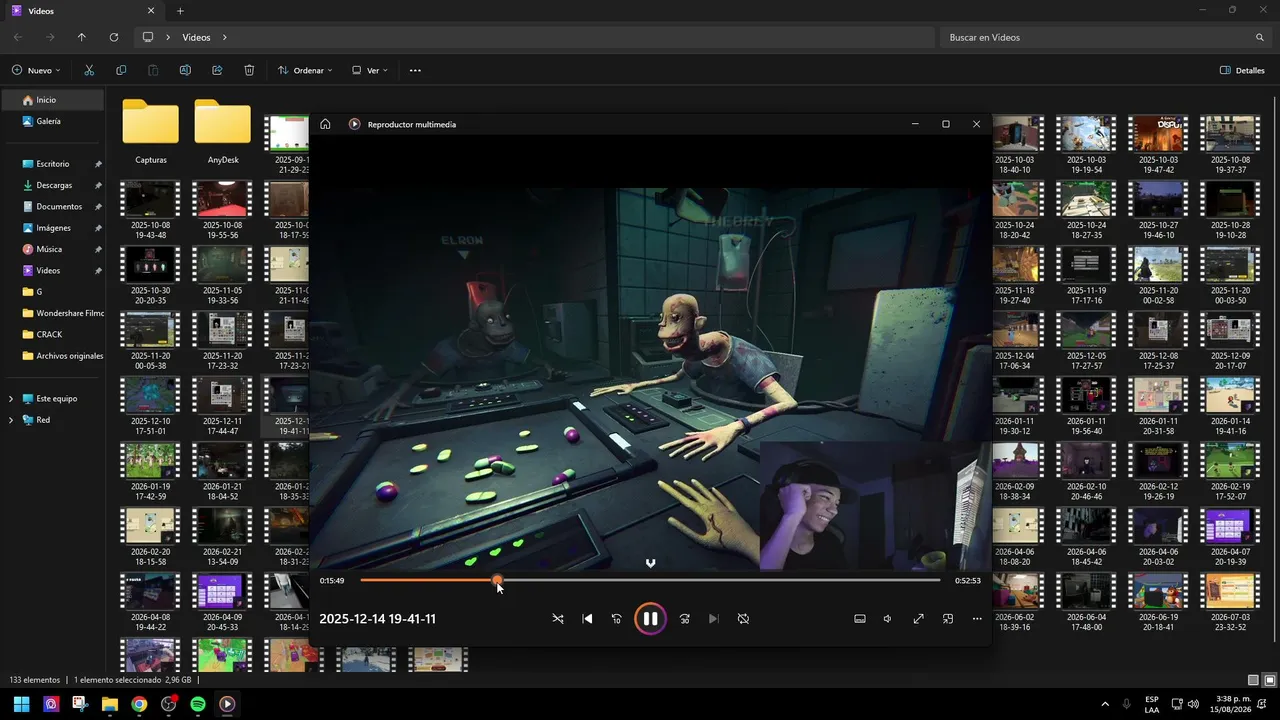Open the Ver view dropdown
The height and width of the screenshot is (720, 1280).
coord(369,70)
